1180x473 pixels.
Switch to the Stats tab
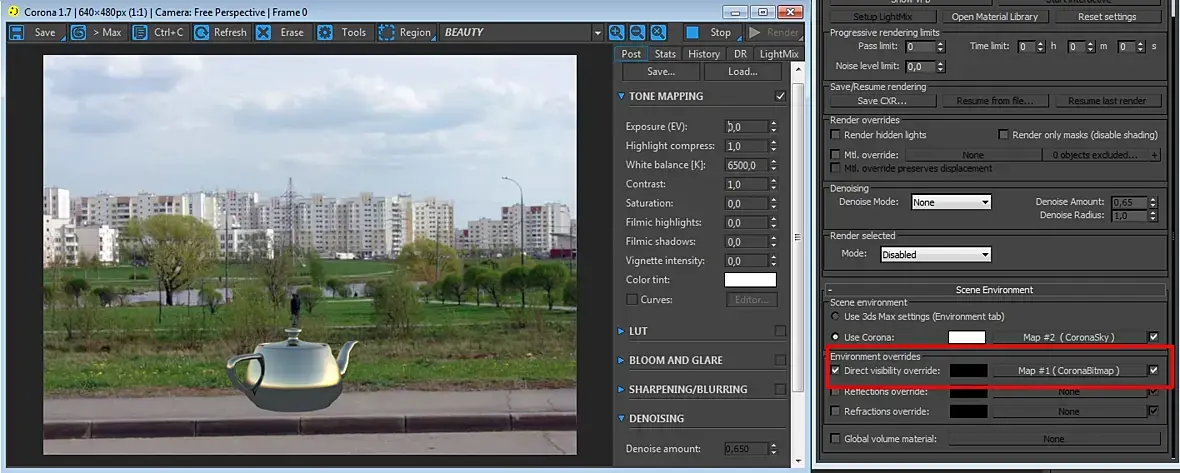pos(665,54)
